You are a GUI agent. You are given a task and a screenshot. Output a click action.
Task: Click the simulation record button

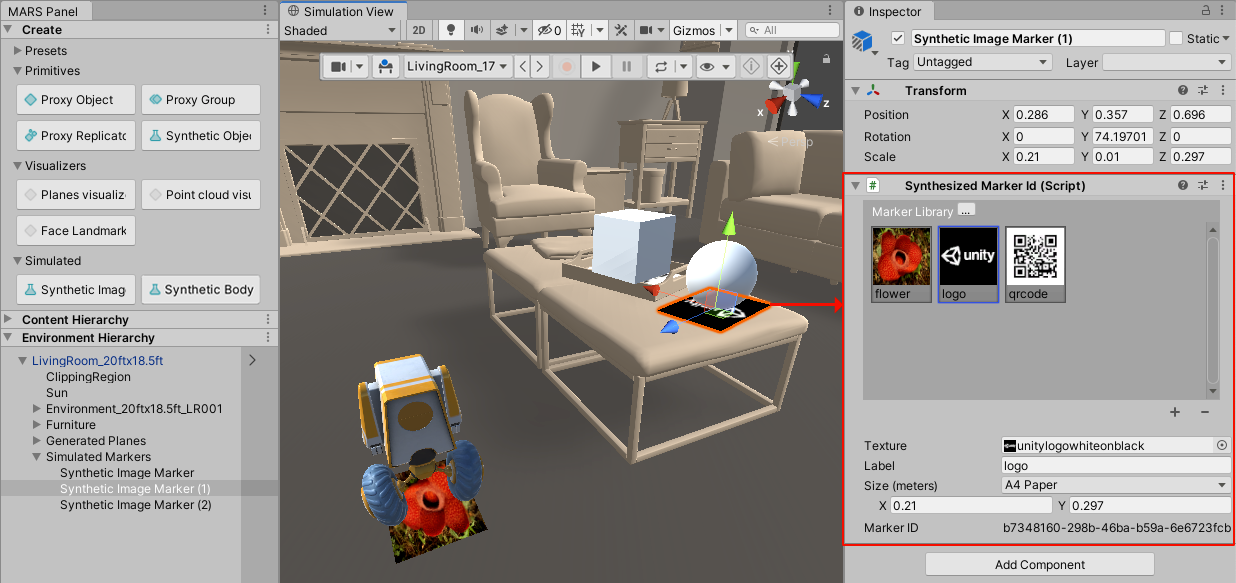coord(566,67)
